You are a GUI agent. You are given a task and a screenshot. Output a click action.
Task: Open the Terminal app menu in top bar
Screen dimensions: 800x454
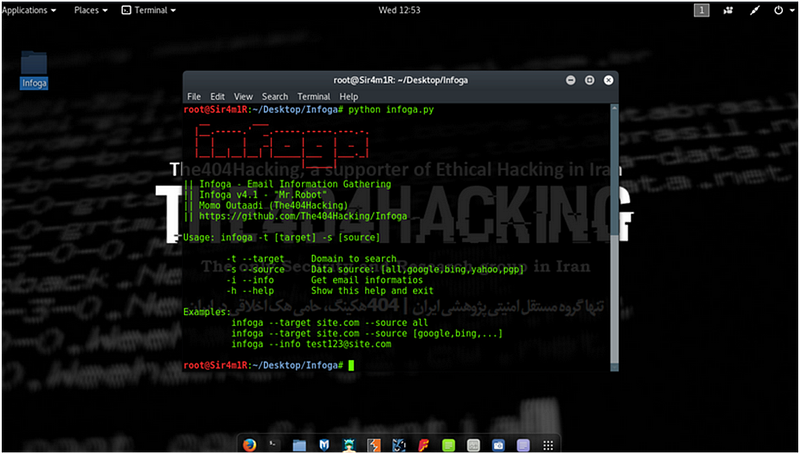click(x=149, y=10)
